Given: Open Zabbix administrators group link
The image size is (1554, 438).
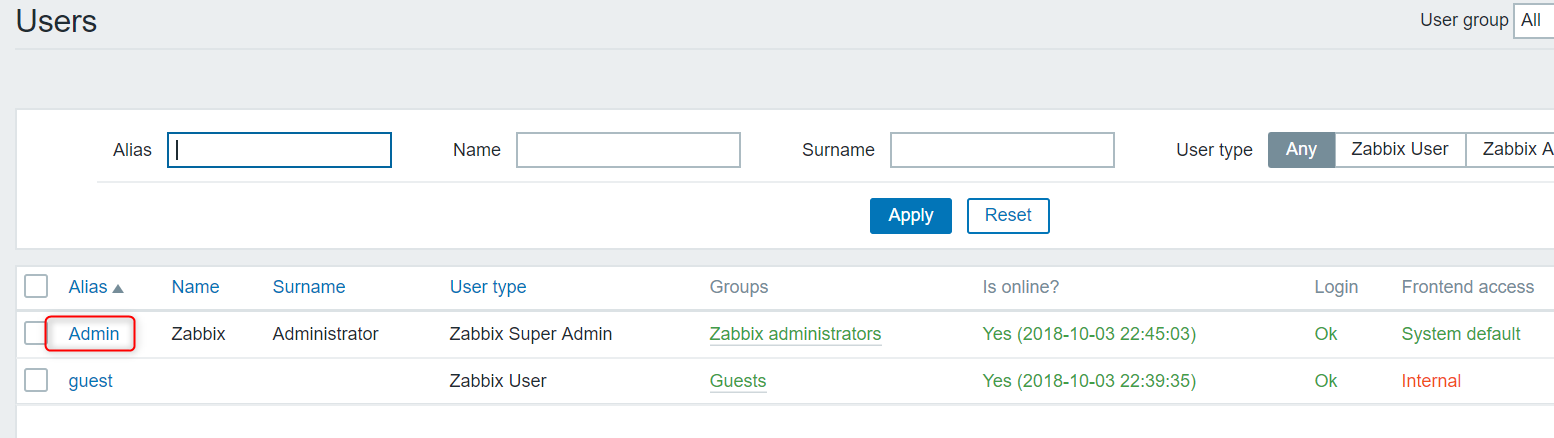Looking at the screenshot, I should [x=795, y=334].
